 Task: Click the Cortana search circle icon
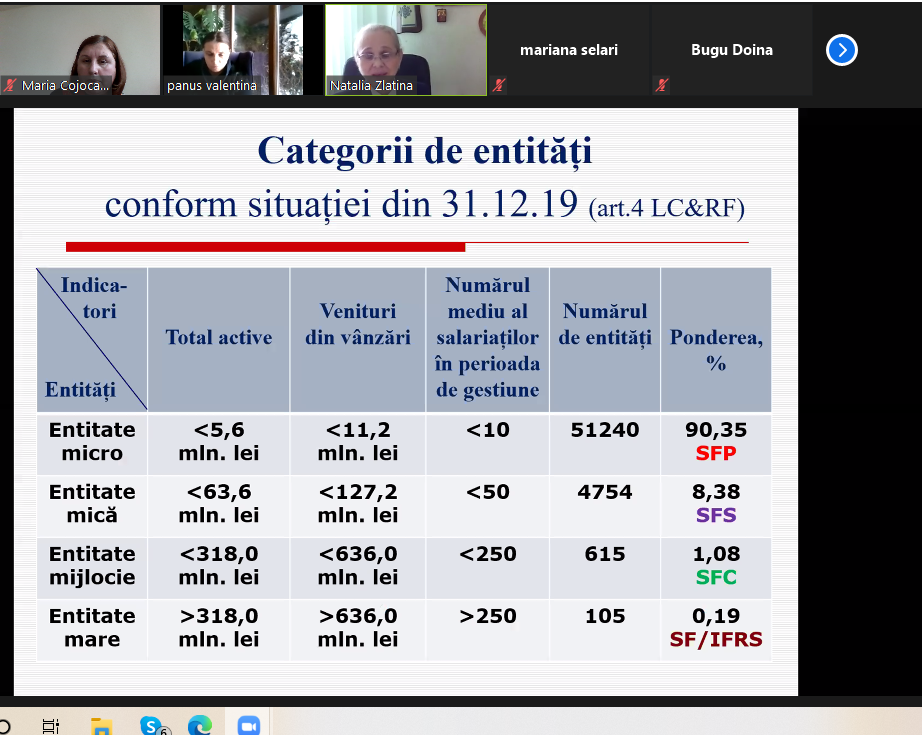(4, 725)
